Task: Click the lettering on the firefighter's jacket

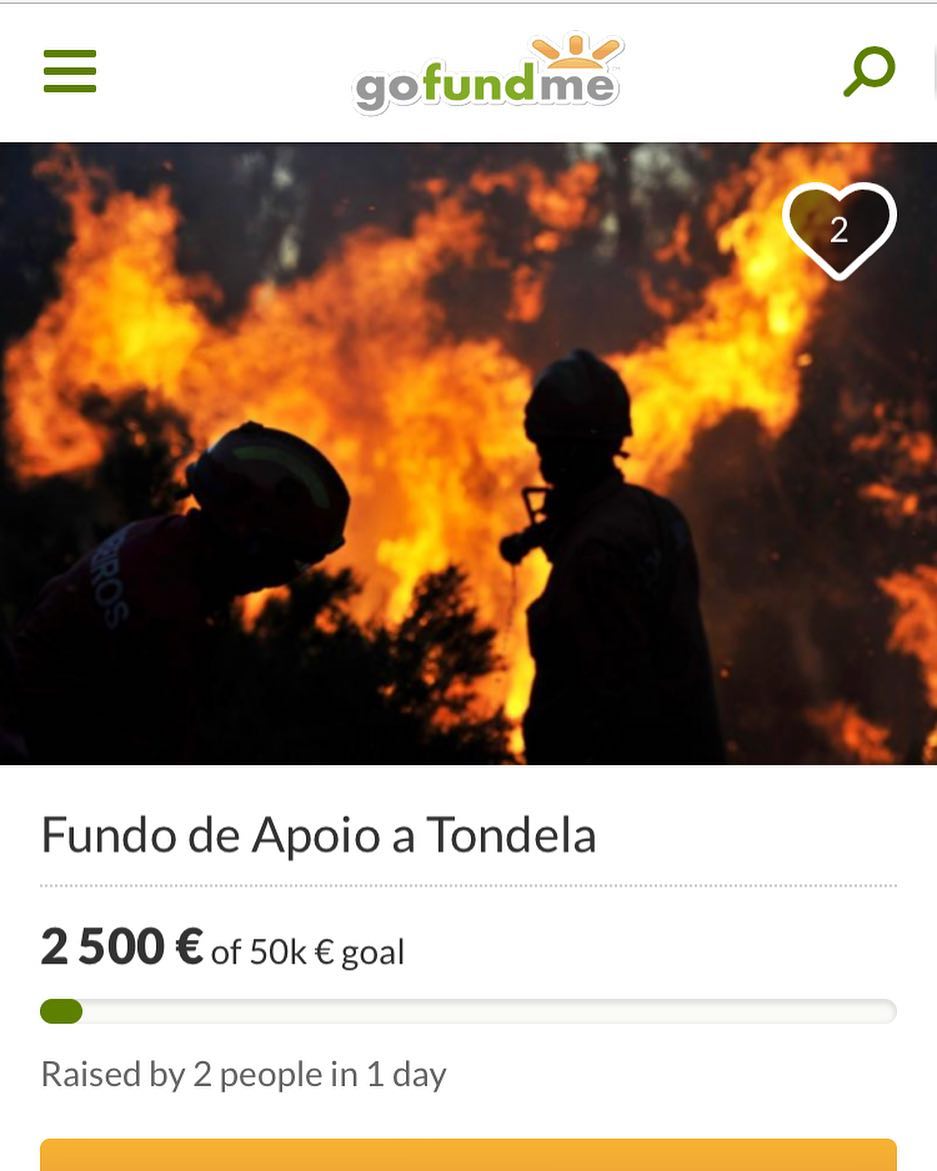Action: 110,578
